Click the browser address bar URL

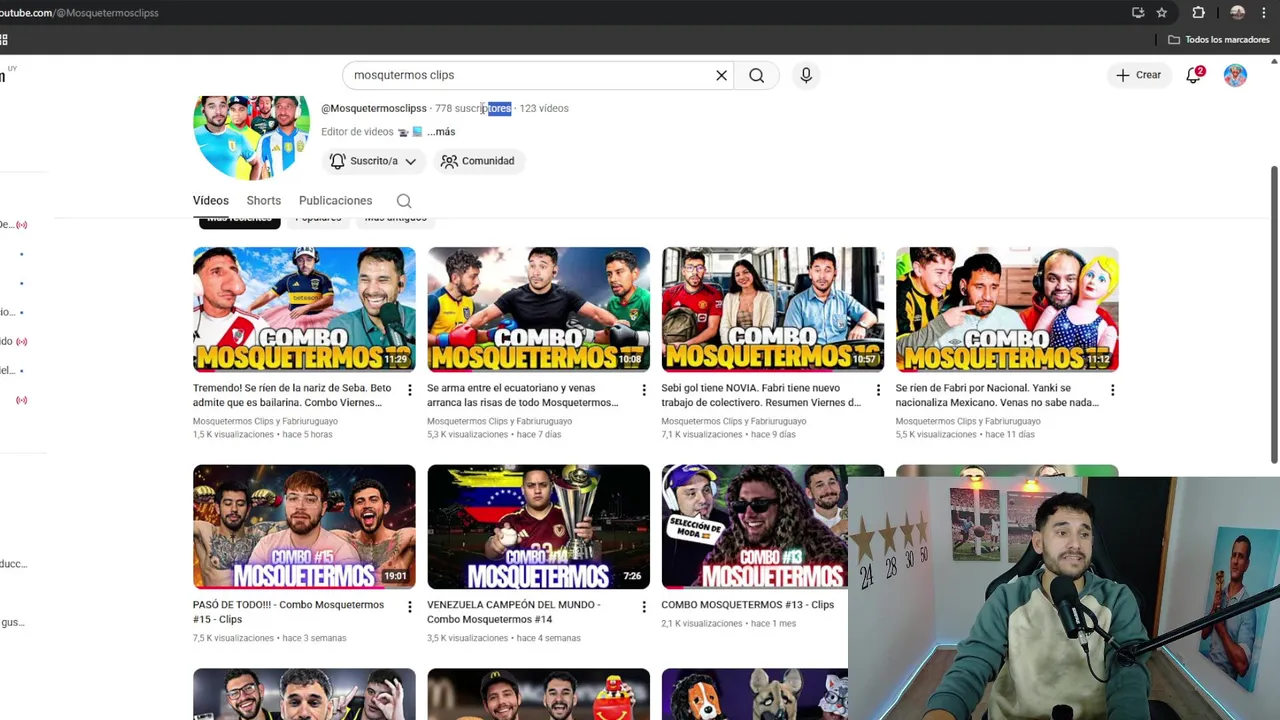pos(79,13)
